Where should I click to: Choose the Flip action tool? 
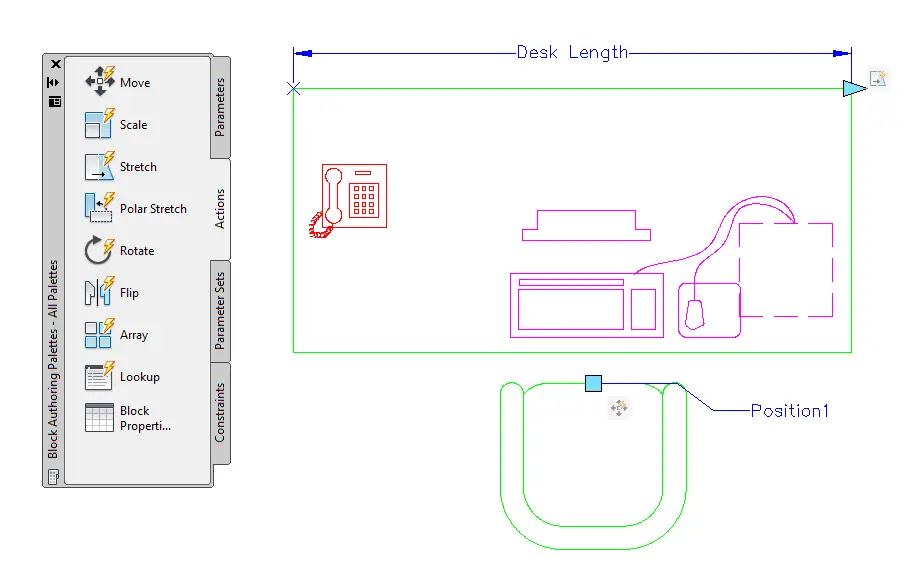(100, 292)
